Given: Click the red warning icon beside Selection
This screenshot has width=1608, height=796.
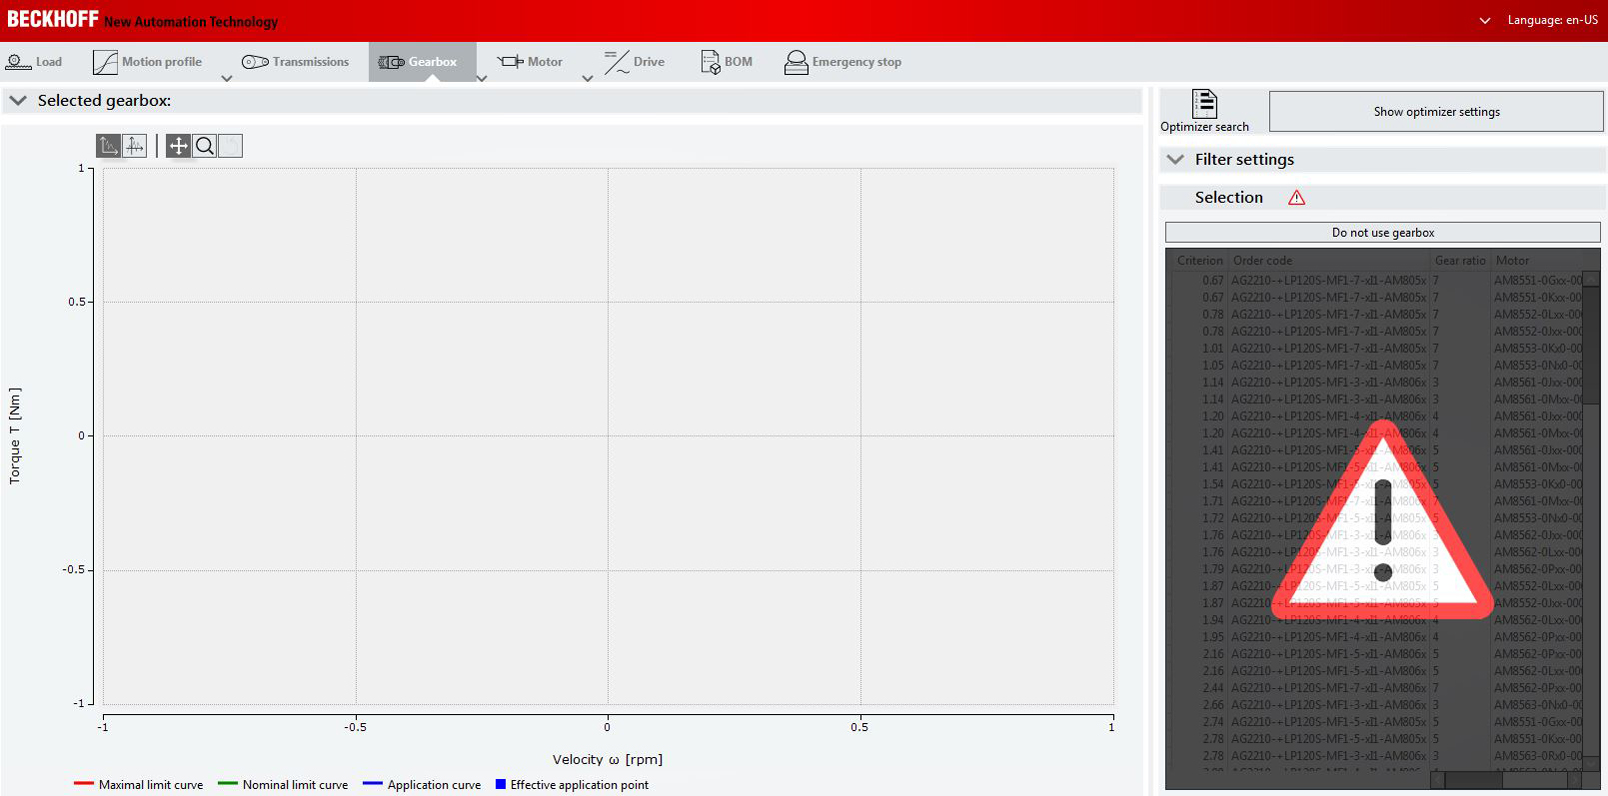Looking at the screenshot, I should [x=1297, y=198].
